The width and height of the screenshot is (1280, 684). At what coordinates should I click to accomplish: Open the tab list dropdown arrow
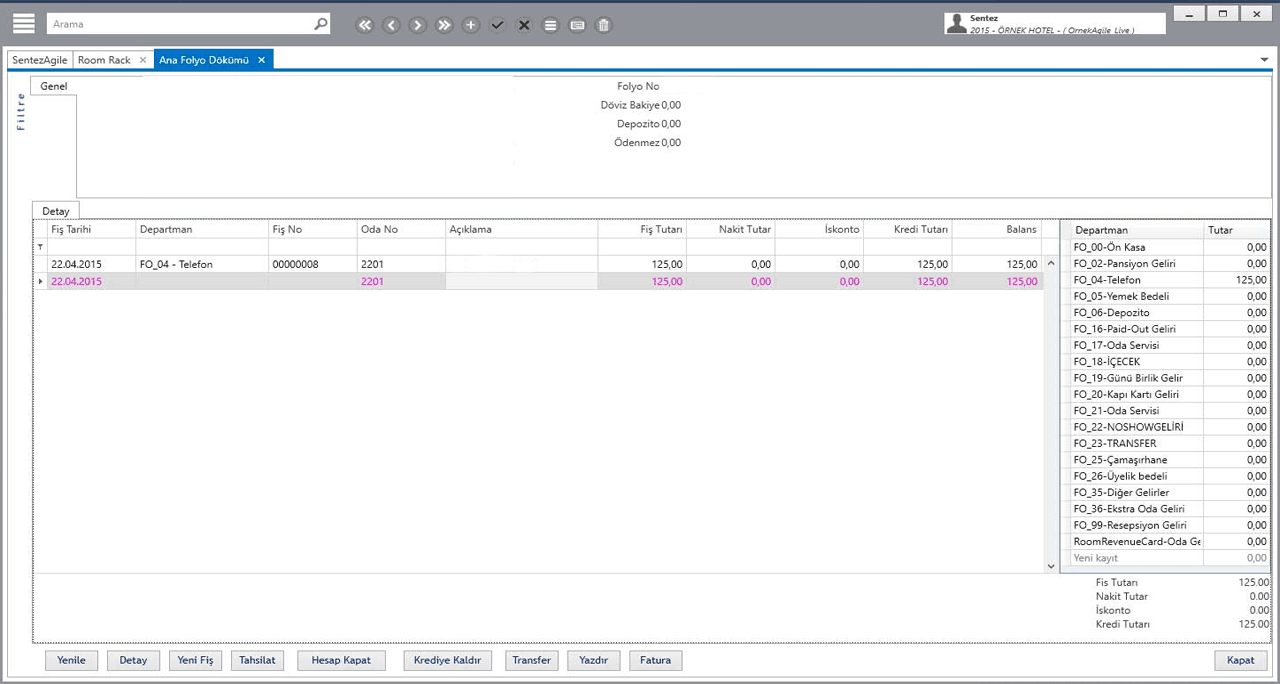coord(1265,60)
